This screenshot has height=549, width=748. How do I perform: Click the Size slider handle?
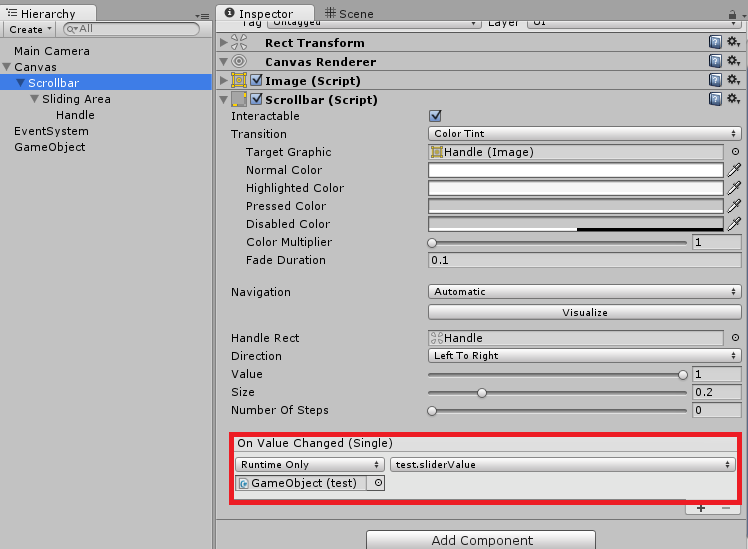pyautogui.click(x=482, y=393)
